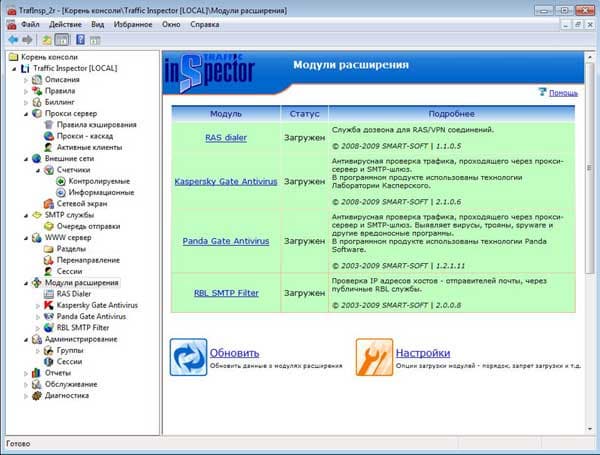Image resolution: width=600 pixels, height=455 pixels.
Task: Click the Биллинг tree icon
Action: point(37,102)
